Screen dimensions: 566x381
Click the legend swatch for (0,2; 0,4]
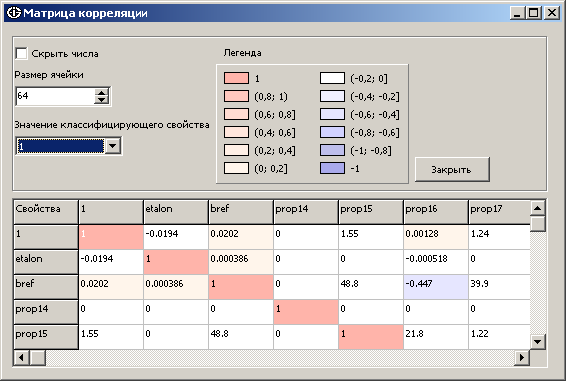[x=236, y=150]
